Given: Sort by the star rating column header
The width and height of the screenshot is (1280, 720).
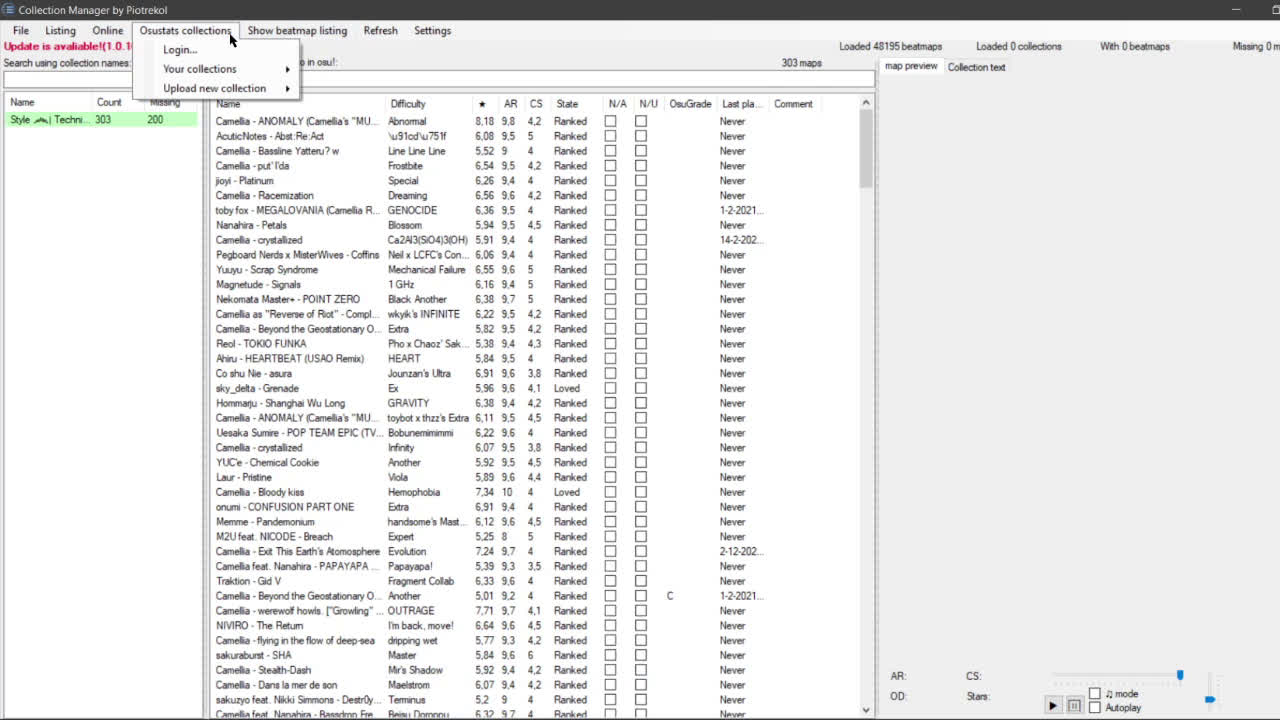Looking at the screenshot, I should (482, 104).
